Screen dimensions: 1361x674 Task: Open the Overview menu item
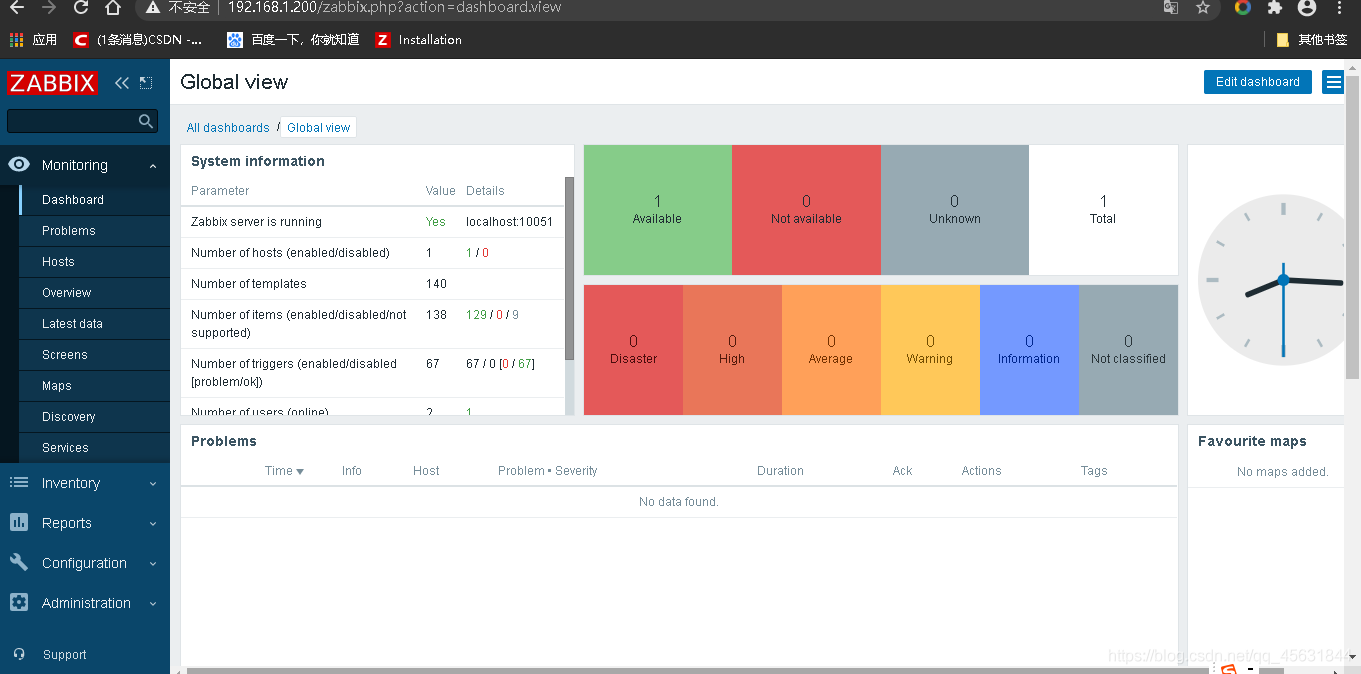tap(94, 293)
